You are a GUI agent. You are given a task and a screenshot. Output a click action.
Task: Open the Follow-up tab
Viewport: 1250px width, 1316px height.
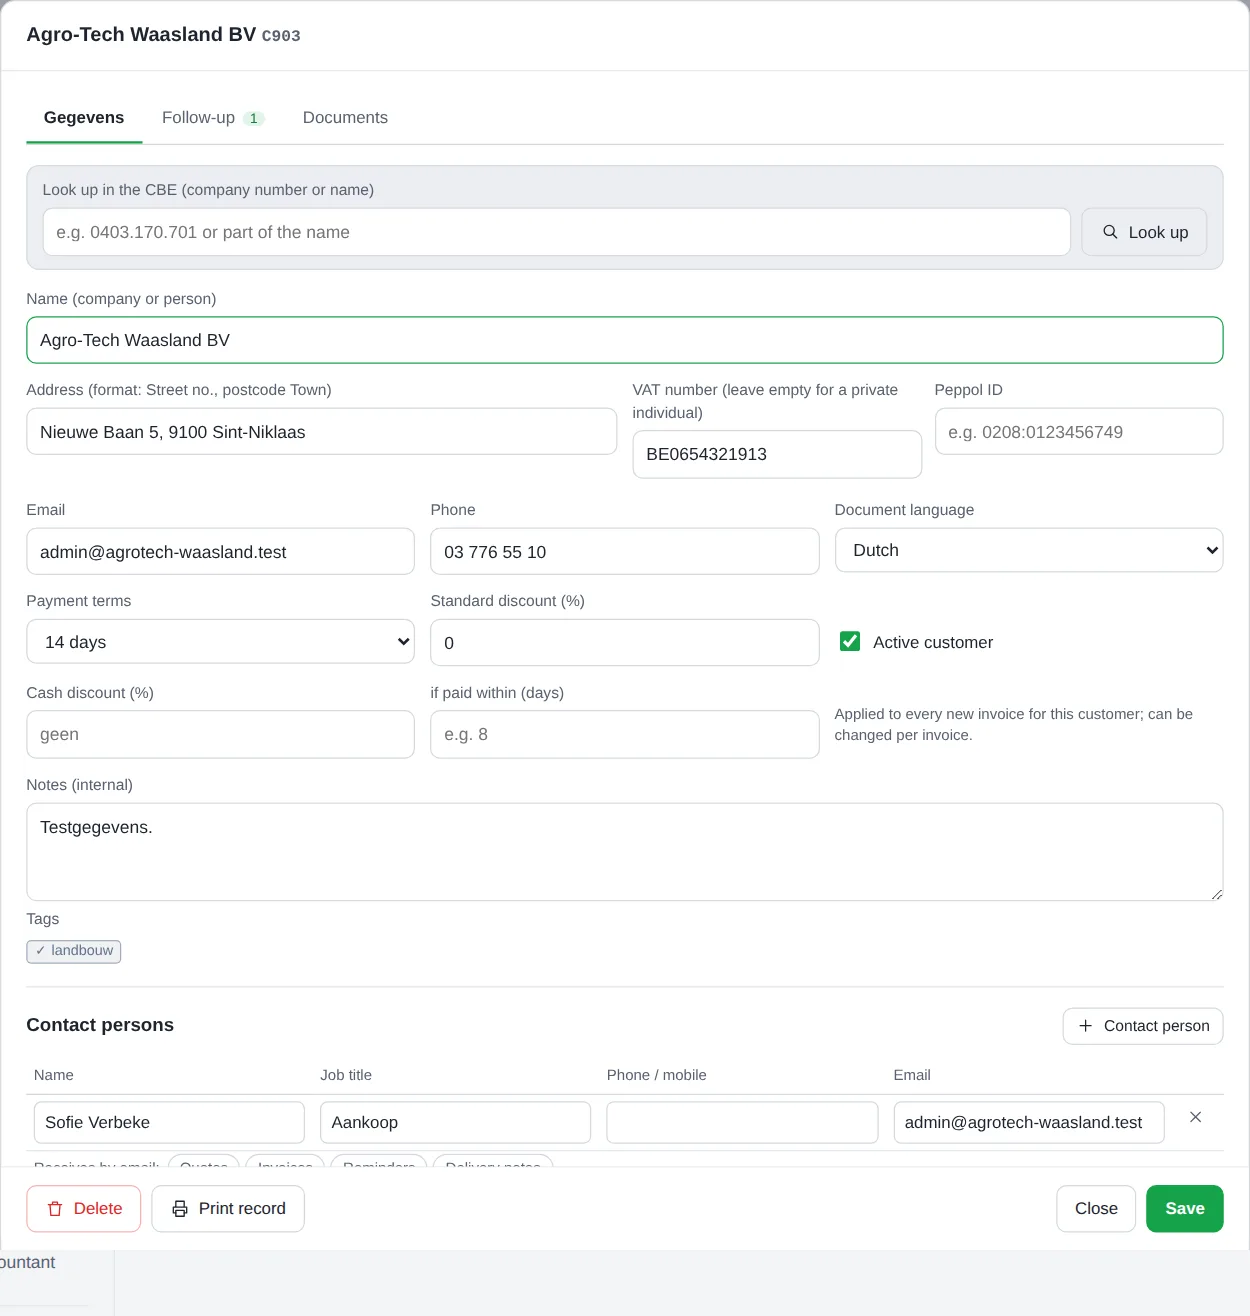[x=212, y=117]
